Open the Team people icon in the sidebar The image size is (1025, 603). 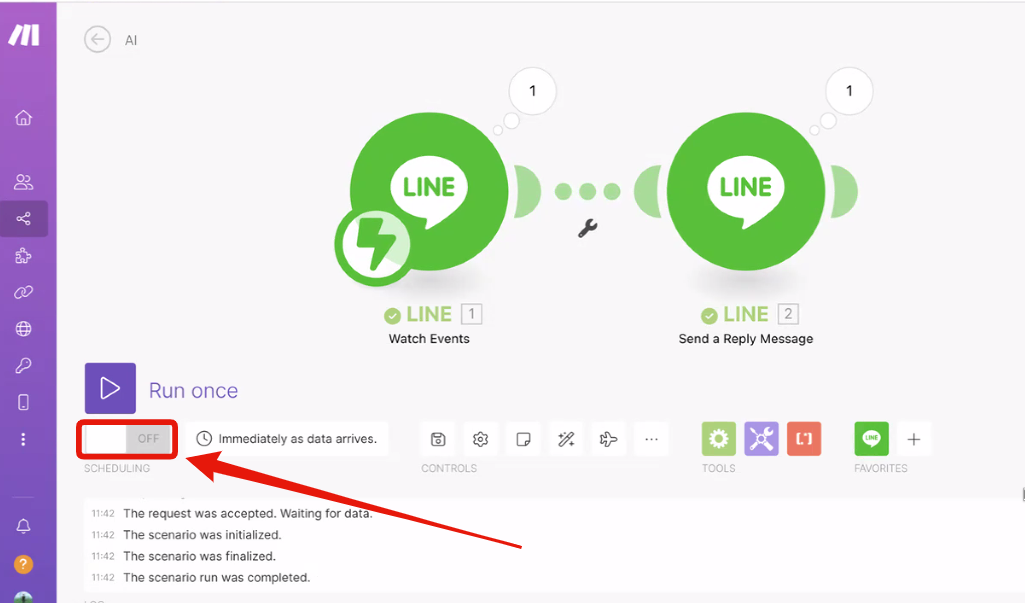[x=24, y=182]
